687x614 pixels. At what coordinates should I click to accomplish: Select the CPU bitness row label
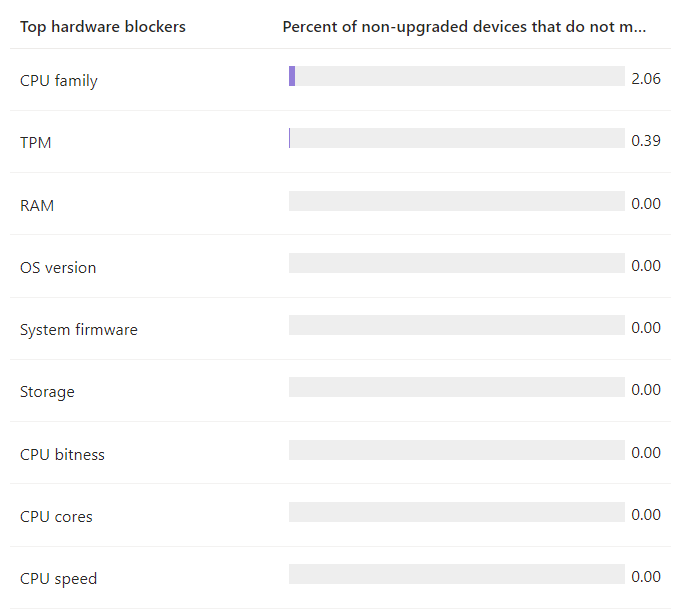click(62, 454)
